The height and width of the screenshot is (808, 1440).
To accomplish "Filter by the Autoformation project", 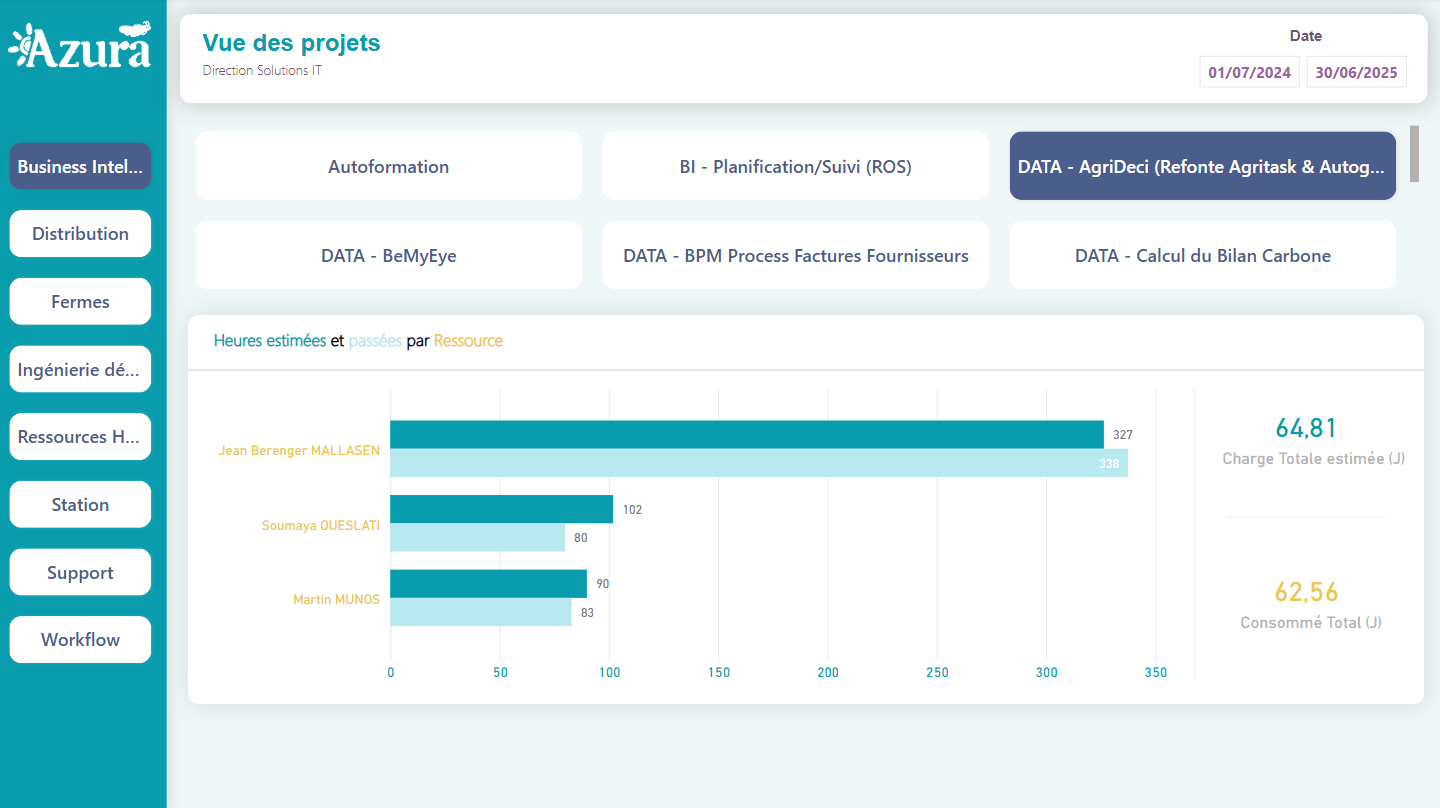I will [388, 167].
